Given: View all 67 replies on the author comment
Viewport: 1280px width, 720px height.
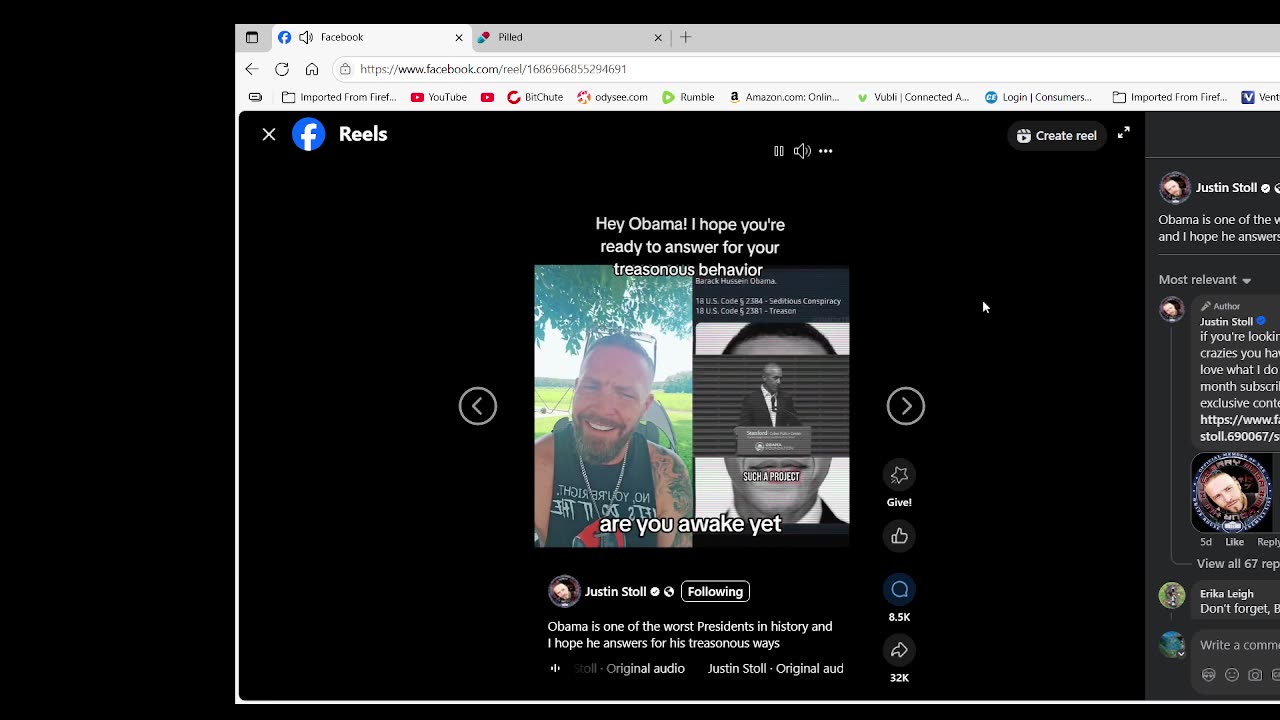Looking at the screenshot, I should 1238,564.
